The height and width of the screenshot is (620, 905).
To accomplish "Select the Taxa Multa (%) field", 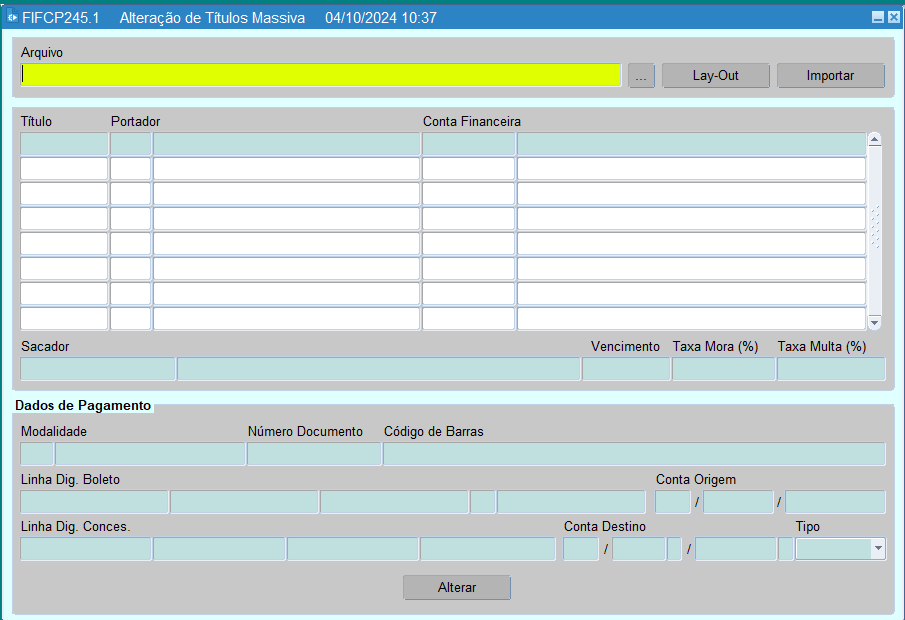I will coord(831,369).
